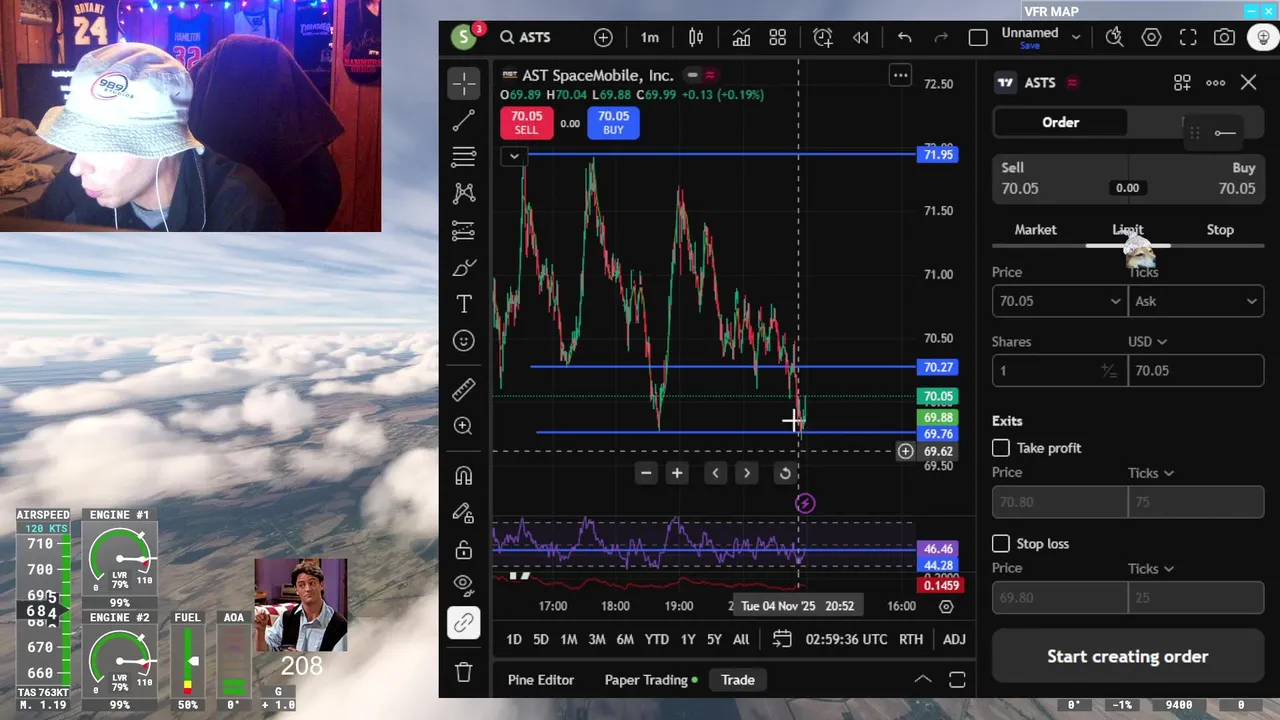Enter fullscreen chart mode

[1188, 37]
